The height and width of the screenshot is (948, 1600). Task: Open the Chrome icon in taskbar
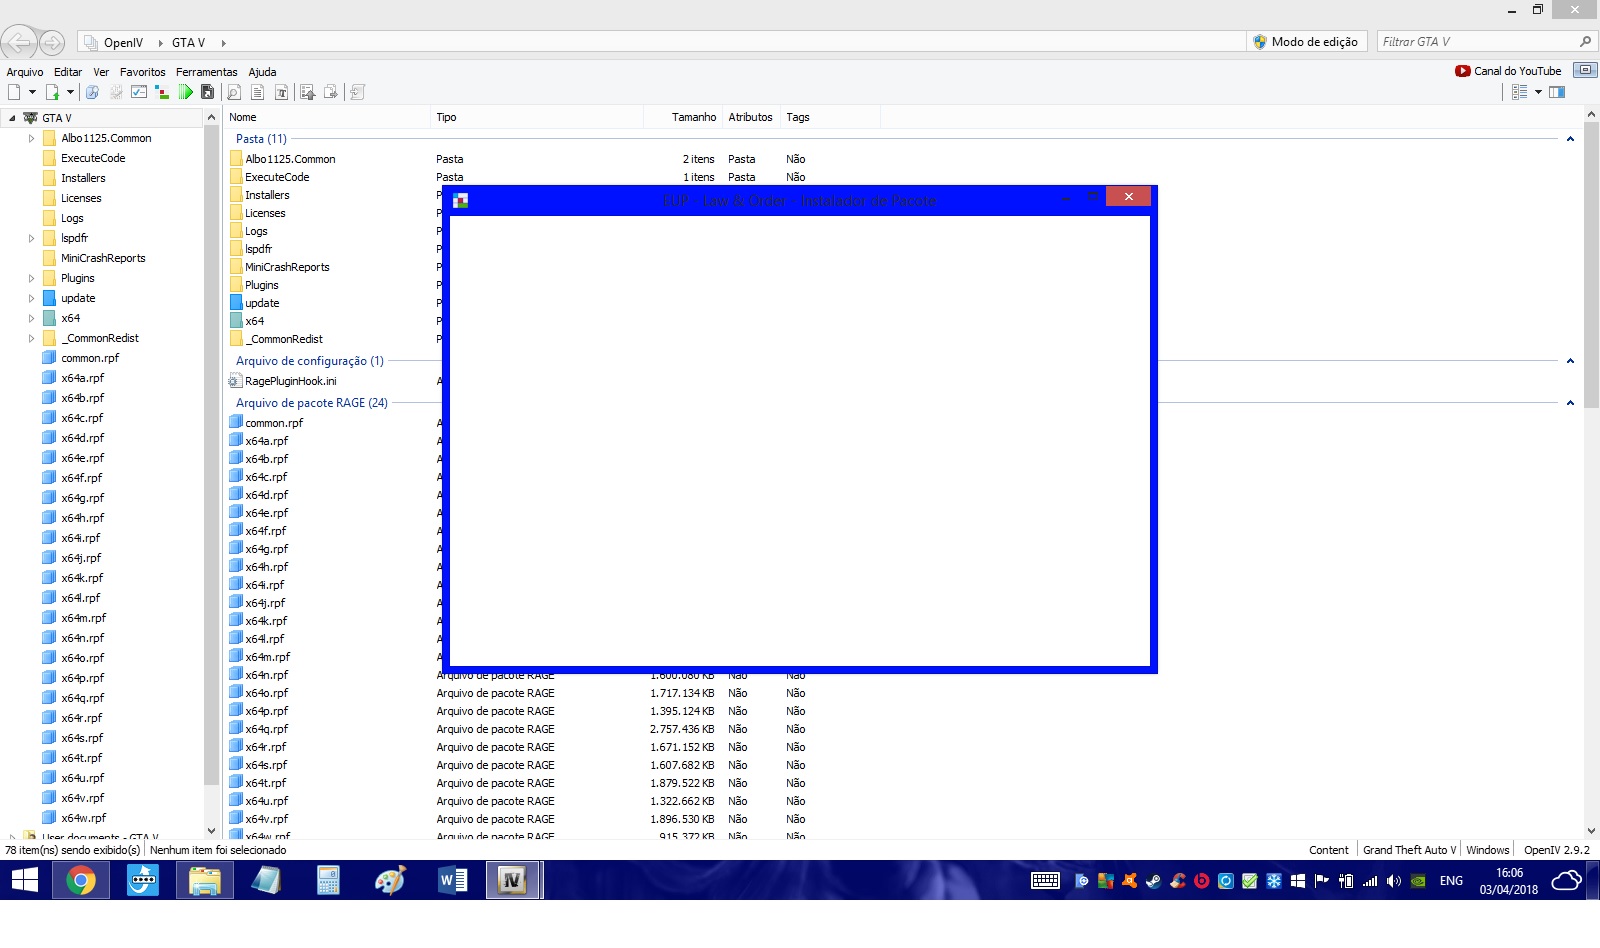point(81,881)
